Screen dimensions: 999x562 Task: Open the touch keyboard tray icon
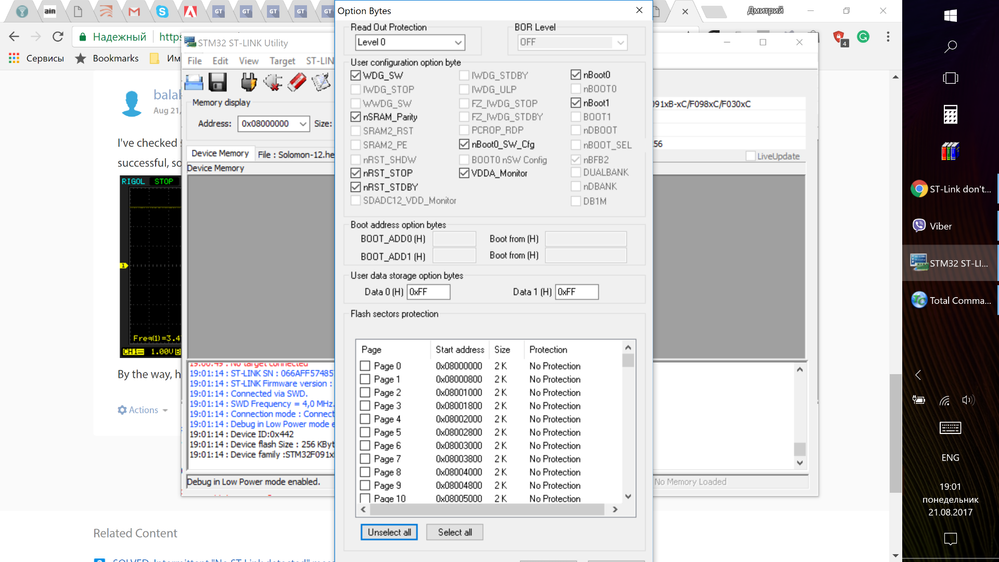[950, 428]
